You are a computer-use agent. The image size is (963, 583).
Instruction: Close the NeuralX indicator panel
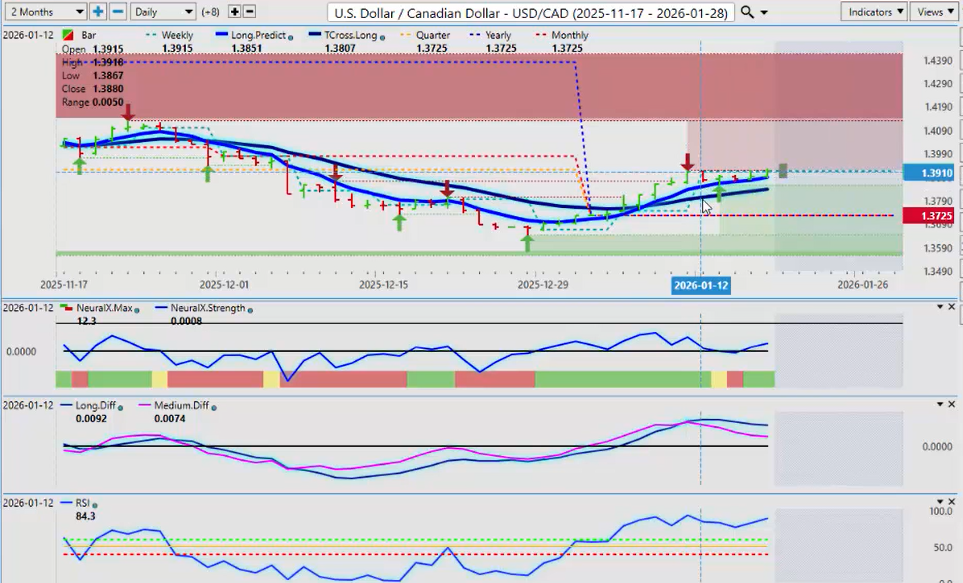[x=952, y=307]
